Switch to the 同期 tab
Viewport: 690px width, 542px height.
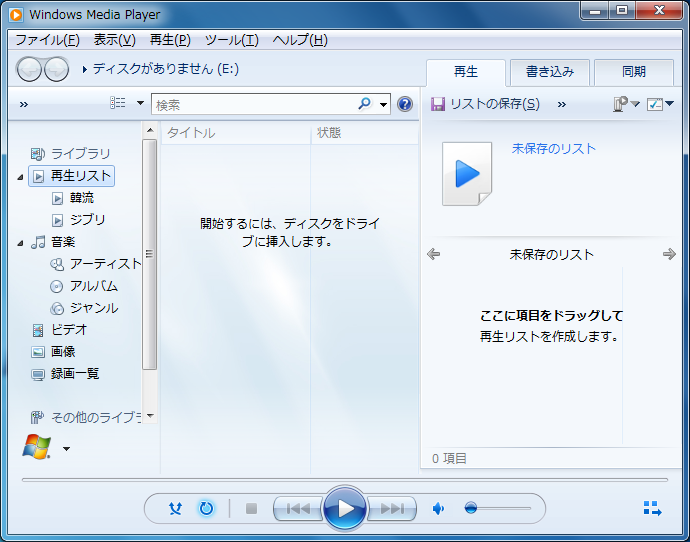[x=634, y=72]
